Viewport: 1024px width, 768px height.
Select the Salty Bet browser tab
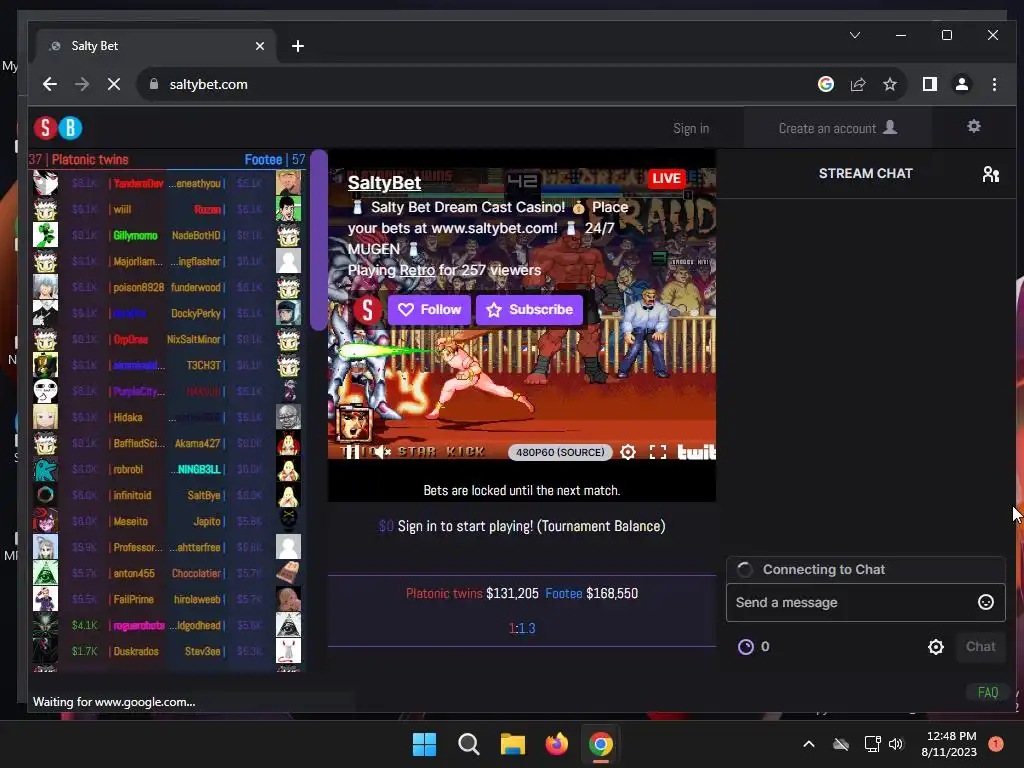tap(157, 46)
